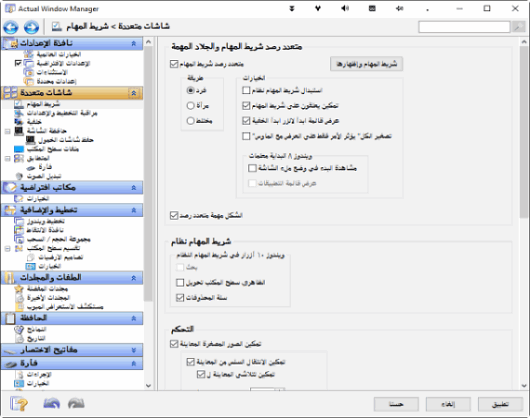Click the double-chevron down icon in title bar
530x418 pixels.
(x=292, y=8)
